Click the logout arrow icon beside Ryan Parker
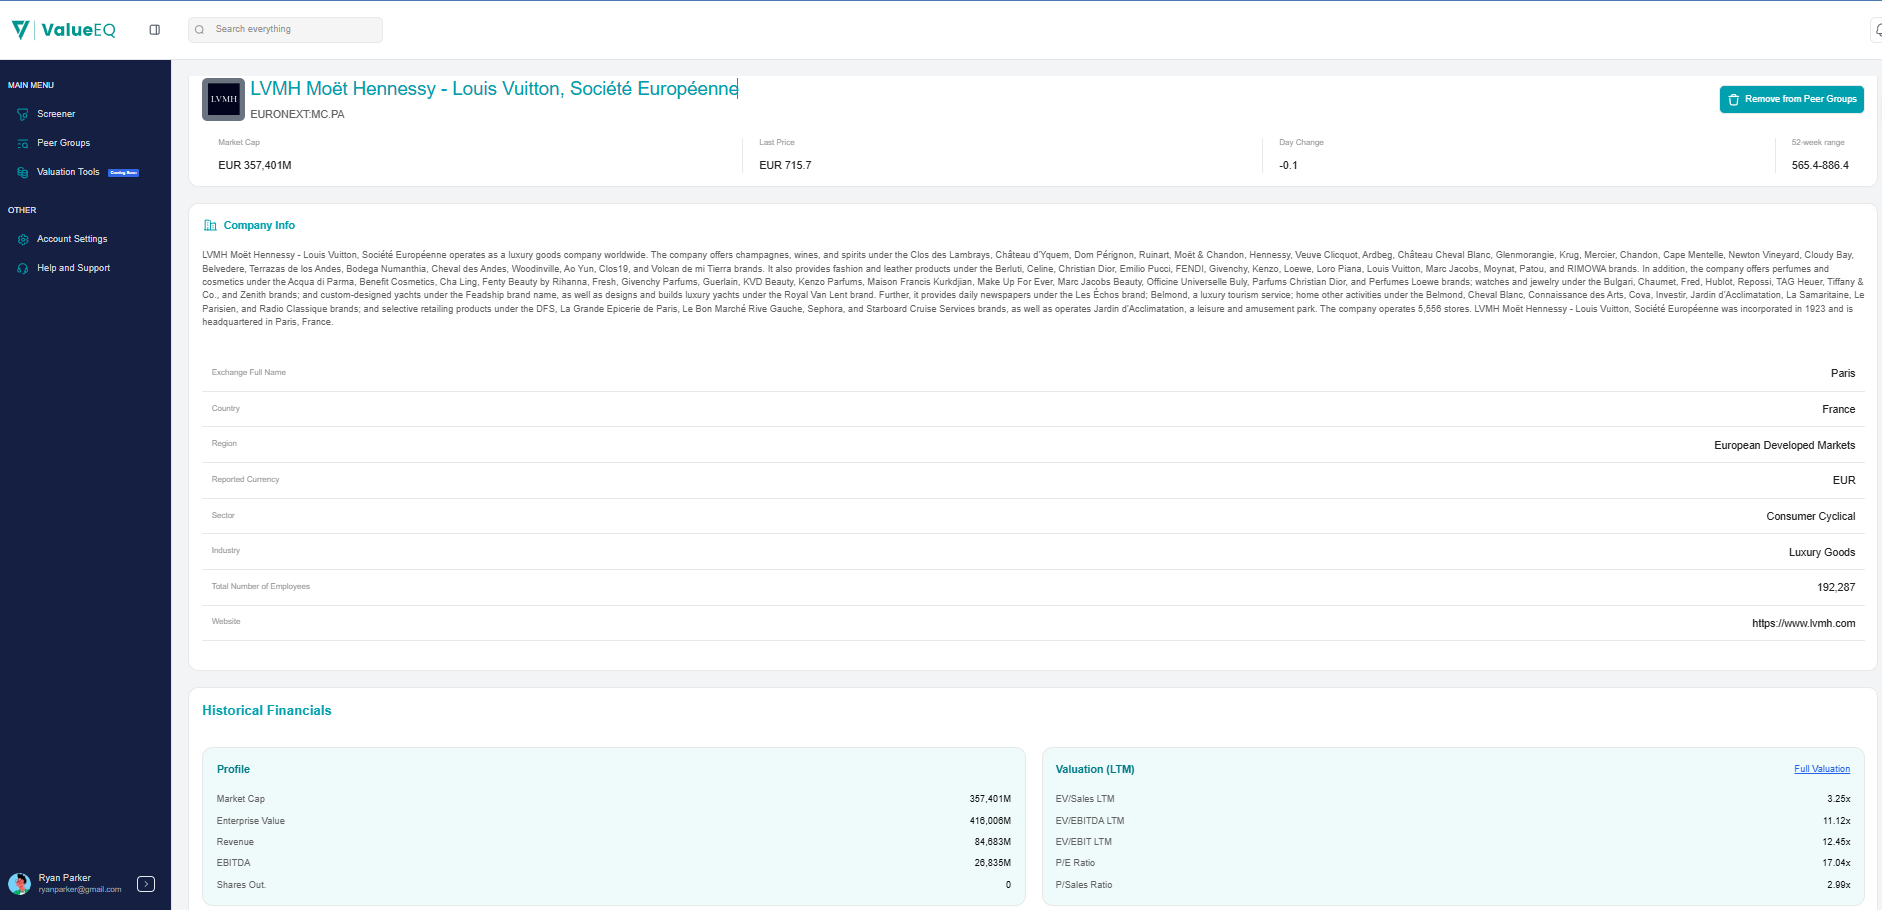The image size is (1882, 910). [x=146, y=884]
